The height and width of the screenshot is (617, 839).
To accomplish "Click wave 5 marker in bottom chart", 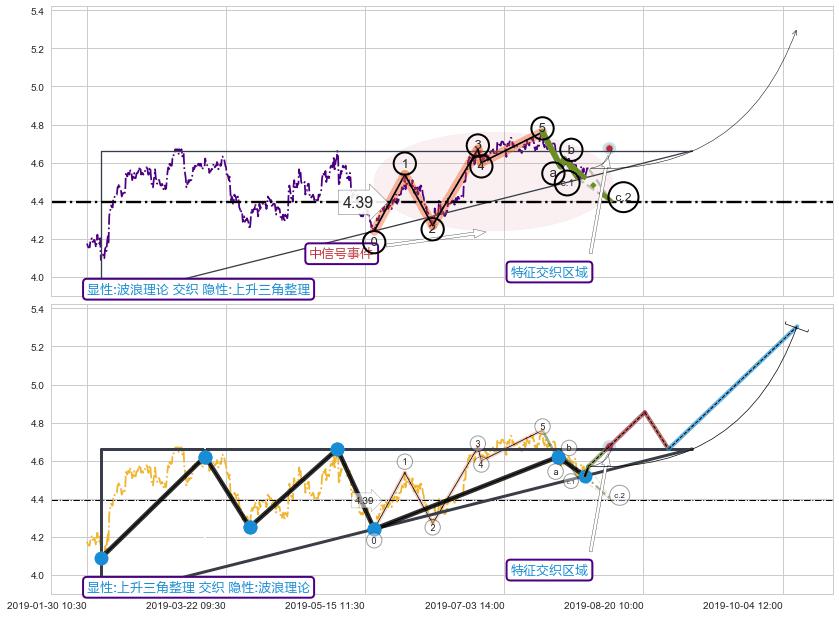I will click(542, 426).
